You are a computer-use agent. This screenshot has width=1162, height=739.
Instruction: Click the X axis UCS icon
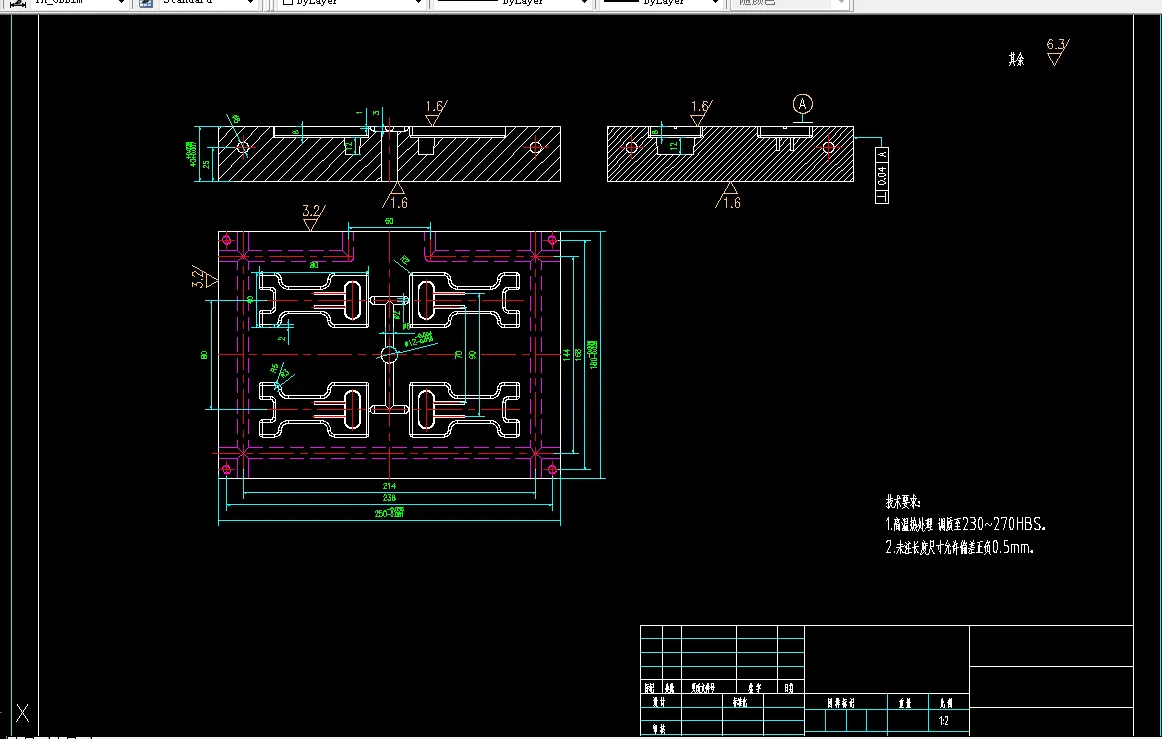(x=22, y=713)
